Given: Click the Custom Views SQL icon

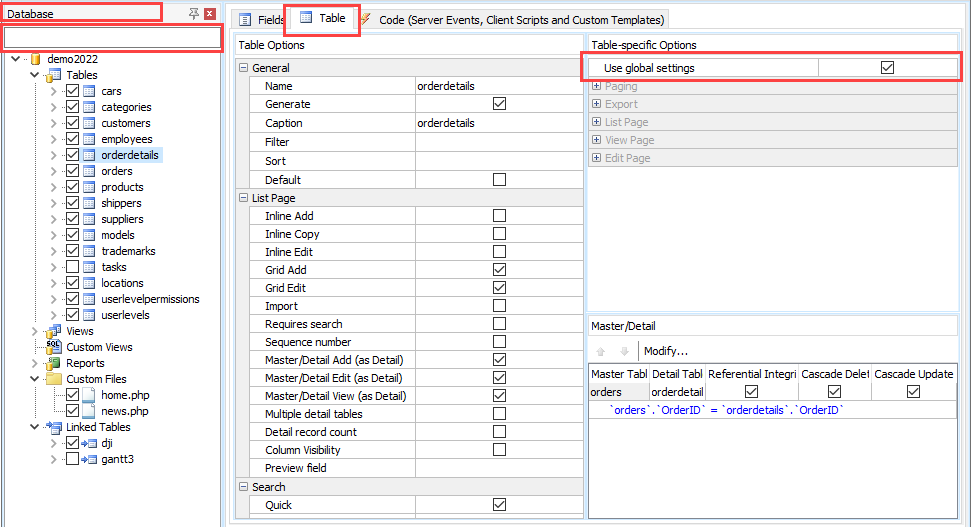Looking at the screenshot, I should [54, 347].
